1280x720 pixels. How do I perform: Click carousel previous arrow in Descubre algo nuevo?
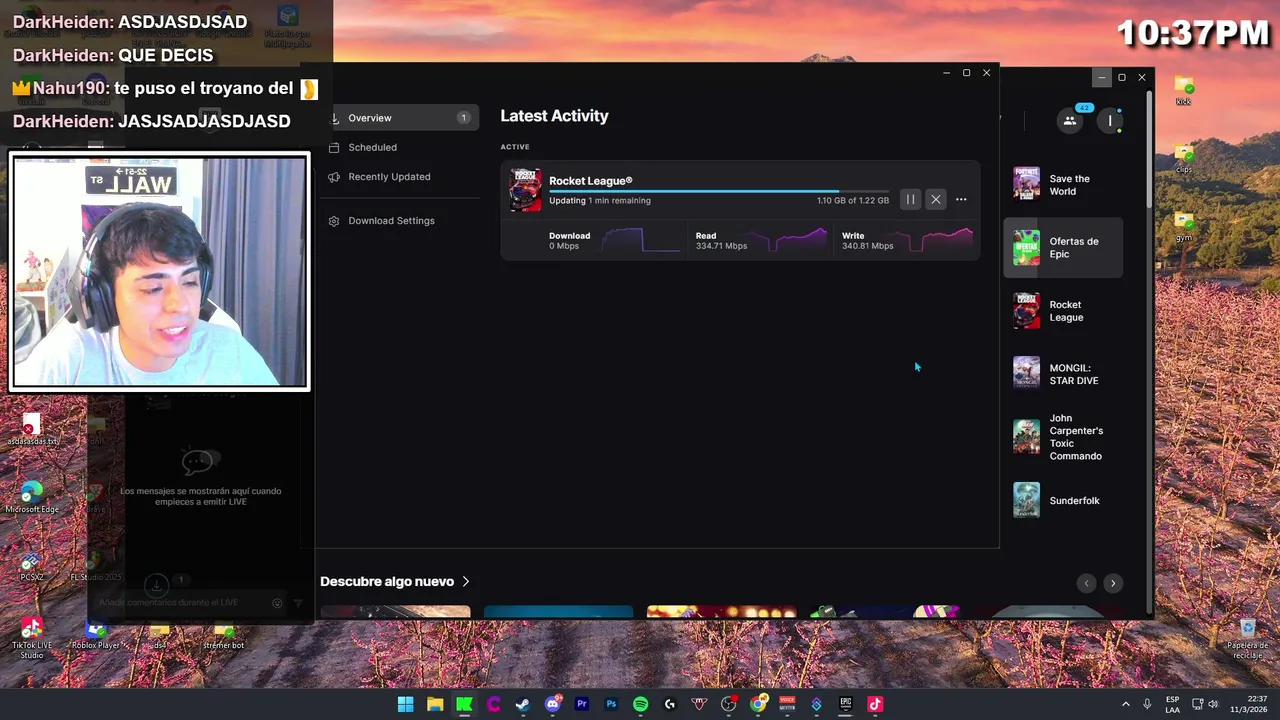(1086, 583)
